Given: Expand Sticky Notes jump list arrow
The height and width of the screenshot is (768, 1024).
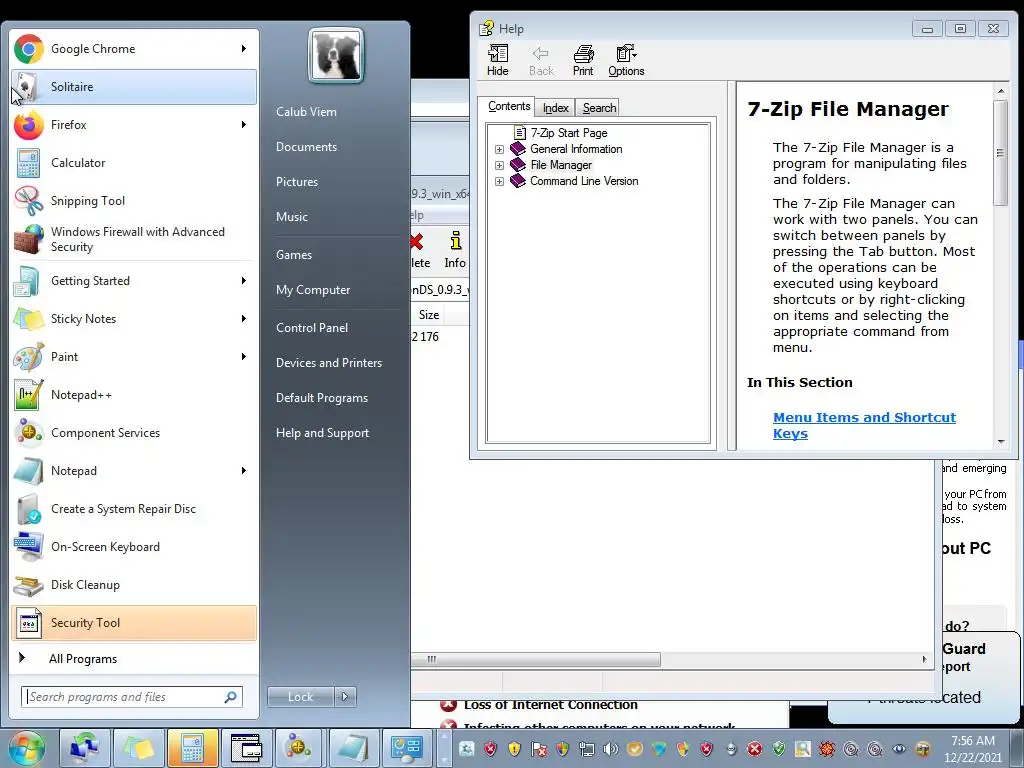Looking at the screenshot, I should click(244, 319).
